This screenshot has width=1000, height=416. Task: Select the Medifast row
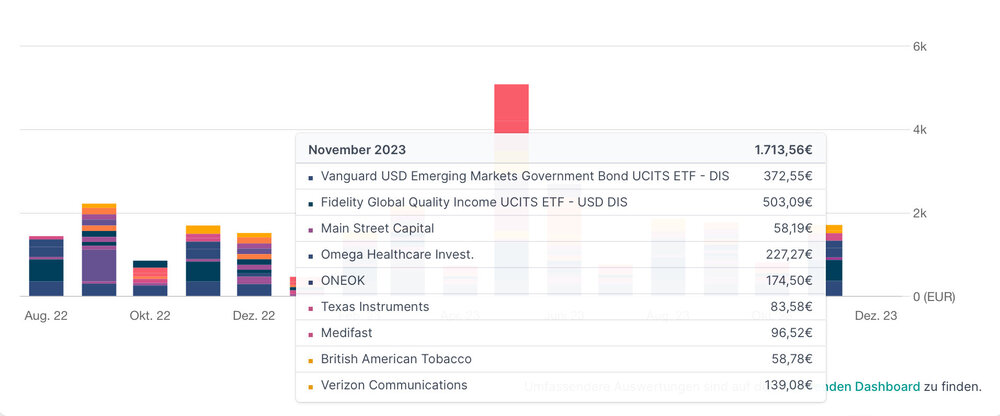[x=347, y=333]
